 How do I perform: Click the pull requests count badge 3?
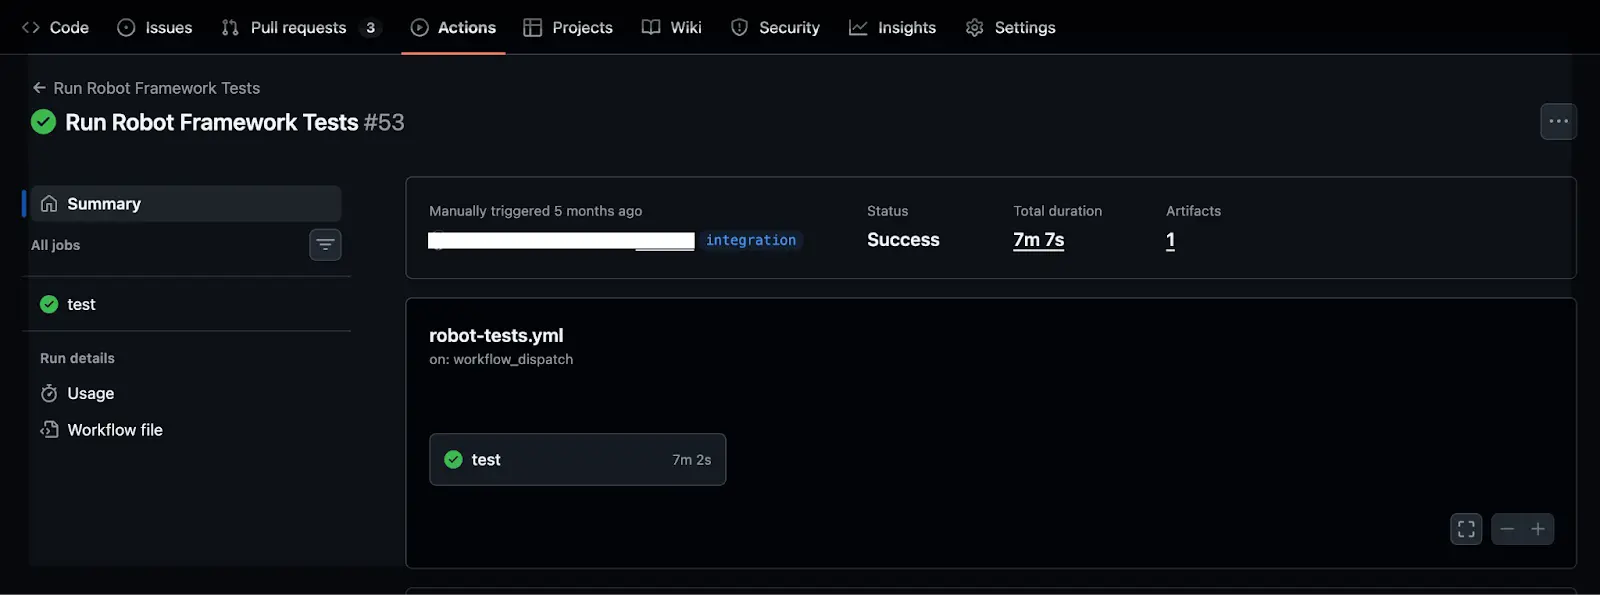coord(371,28)
